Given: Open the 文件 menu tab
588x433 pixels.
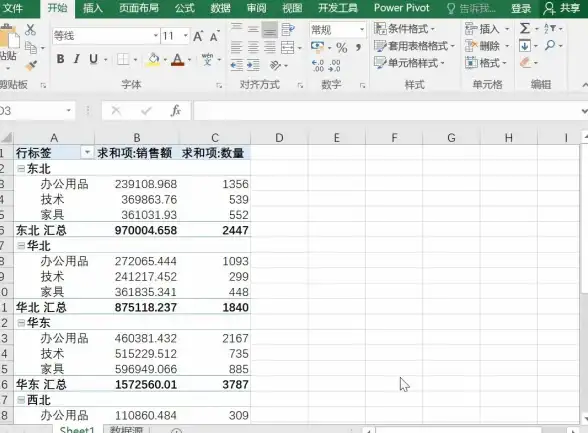Looking at the screenshot, I should 12,8.
